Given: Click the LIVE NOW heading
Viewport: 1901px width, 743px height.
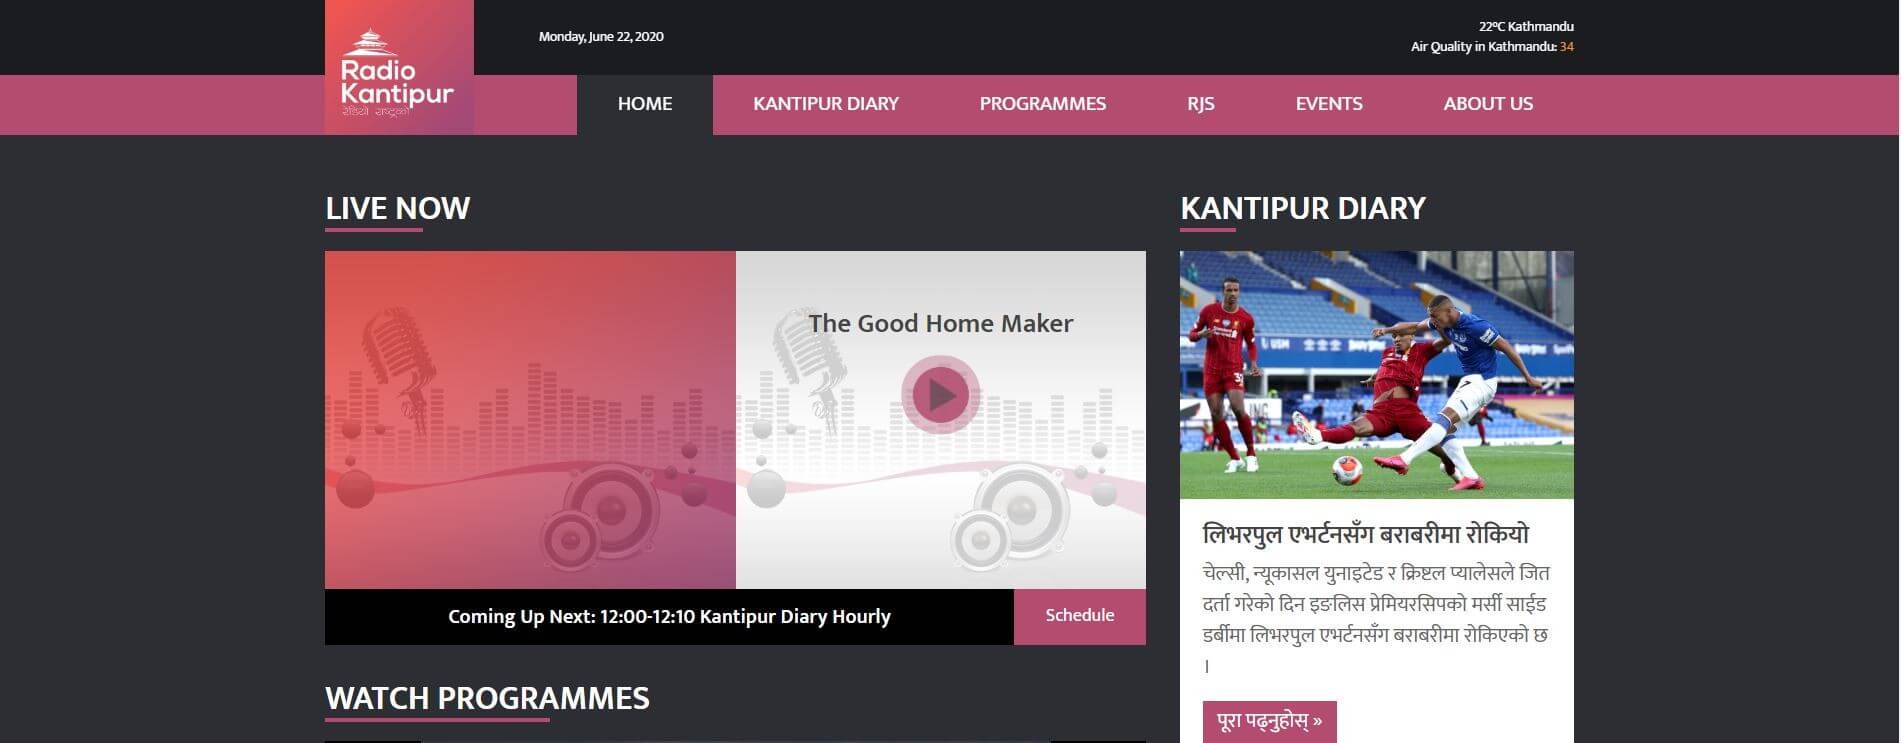Looking at the screenshot, I should pos(398,208).
